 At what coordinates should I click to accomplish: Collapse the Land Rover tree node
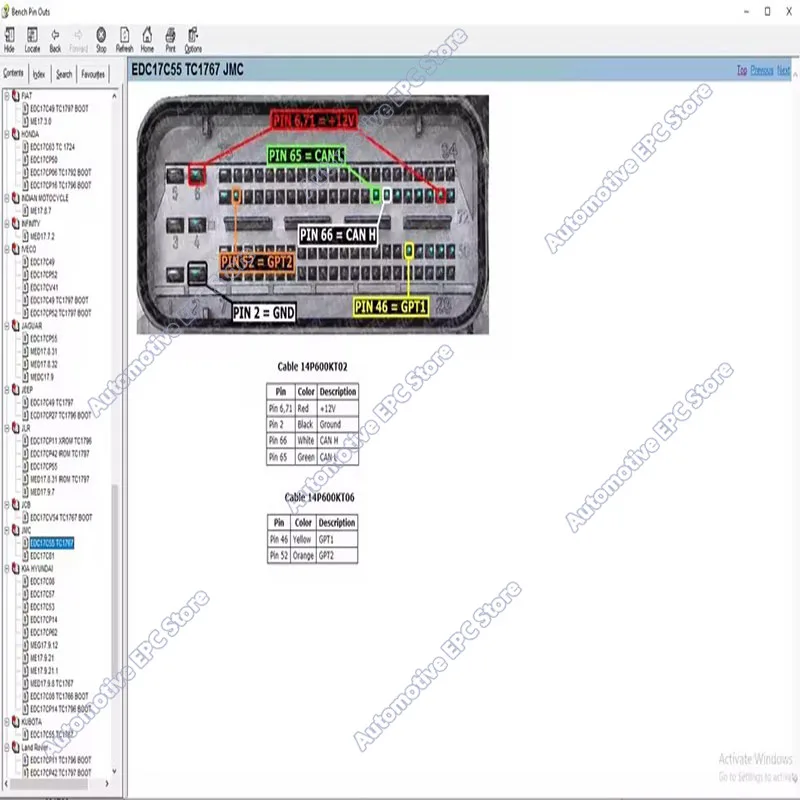[7, 747]
